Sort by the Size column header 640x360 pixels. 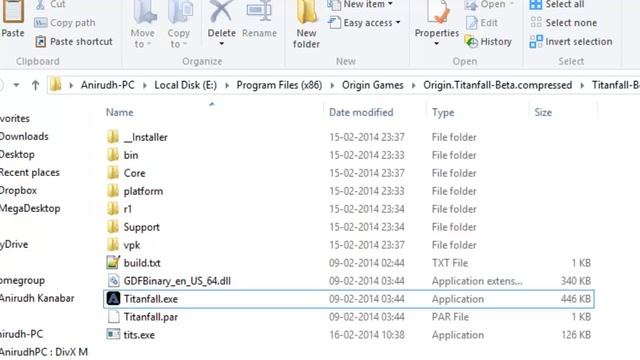click(543, 112)
